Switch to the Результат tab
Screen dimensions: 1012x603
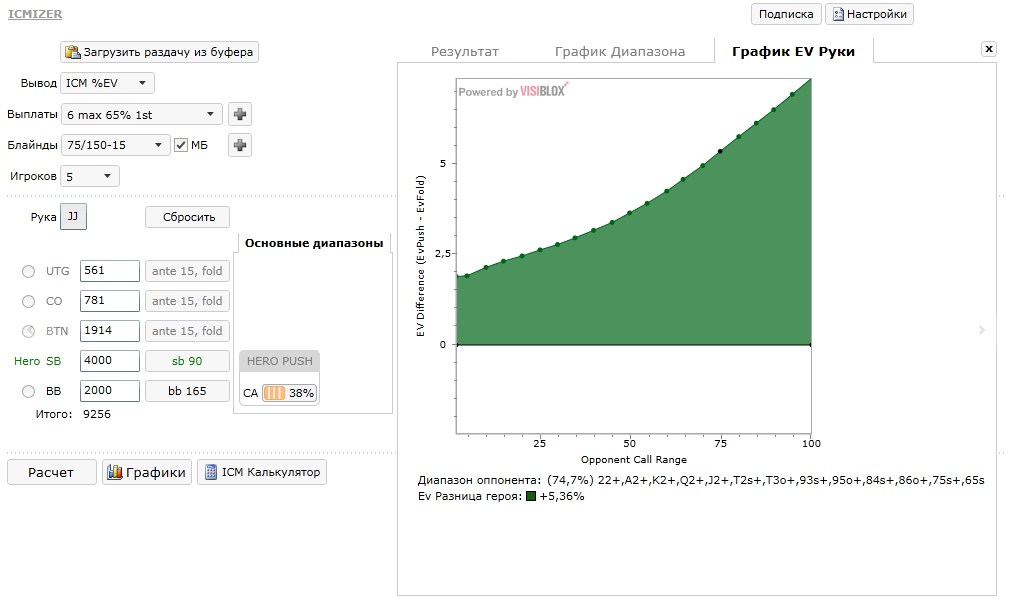tap(464, 52)
